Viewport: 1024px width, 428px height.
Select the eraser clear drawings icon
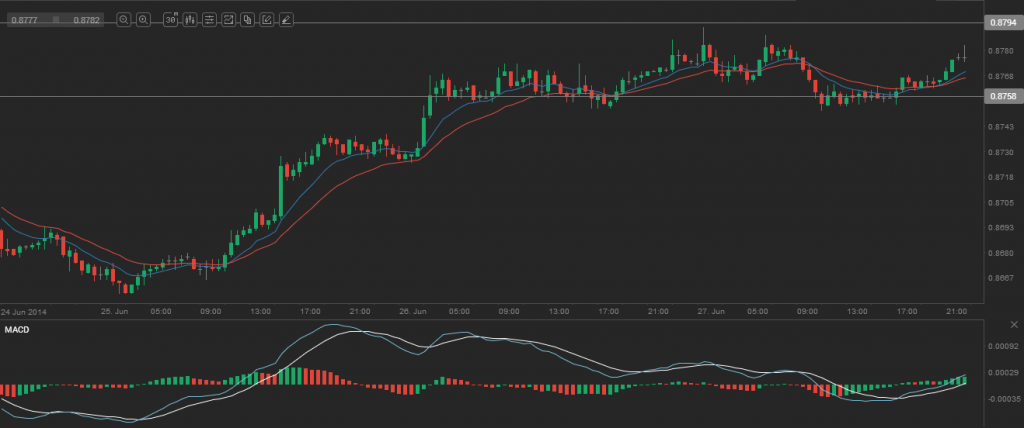point(286,19)
